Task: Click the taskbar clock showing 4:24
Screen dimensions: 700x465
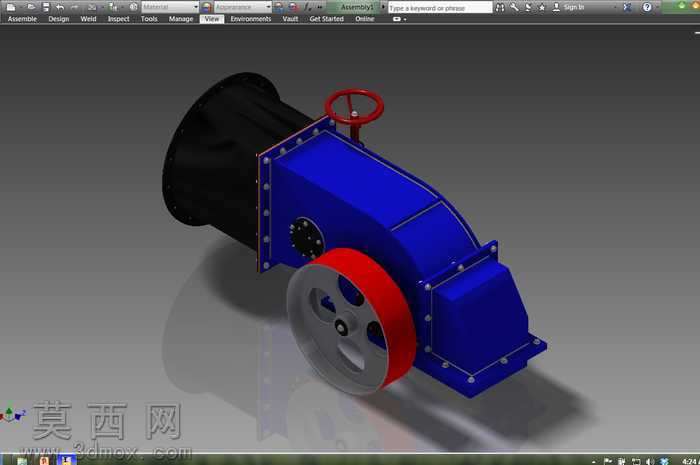Action: (690, 461)
